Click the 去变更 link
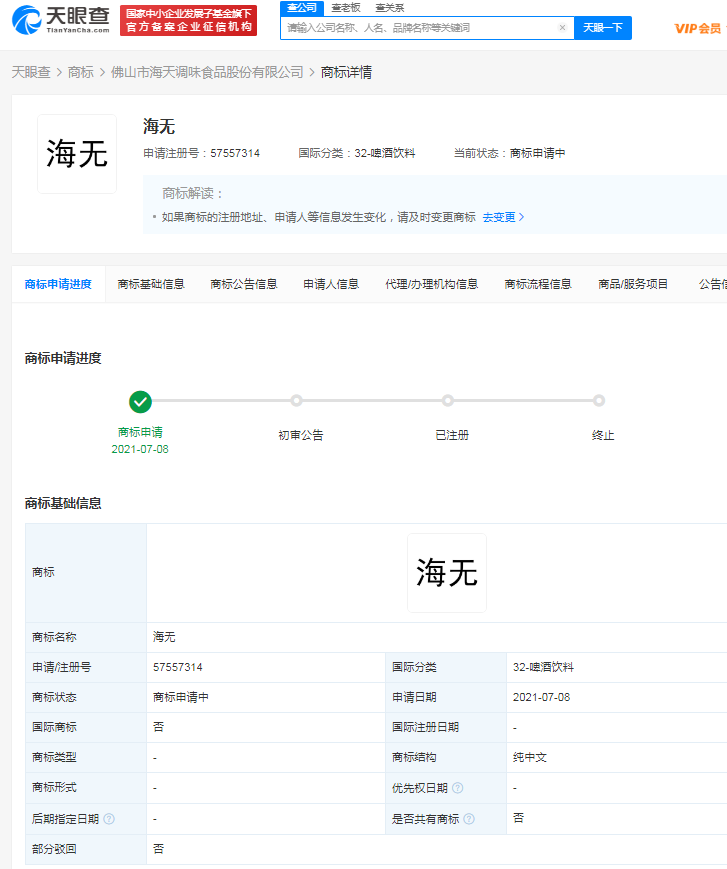727x869 pixels. tap(503, 217)
